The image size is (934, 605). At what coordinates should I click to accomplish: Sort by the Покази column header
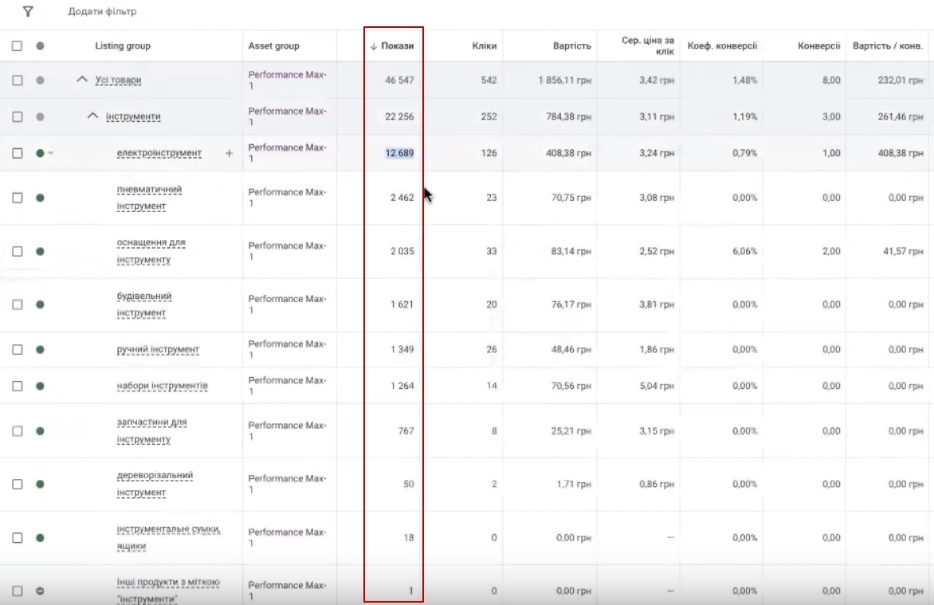pos(397,46)
